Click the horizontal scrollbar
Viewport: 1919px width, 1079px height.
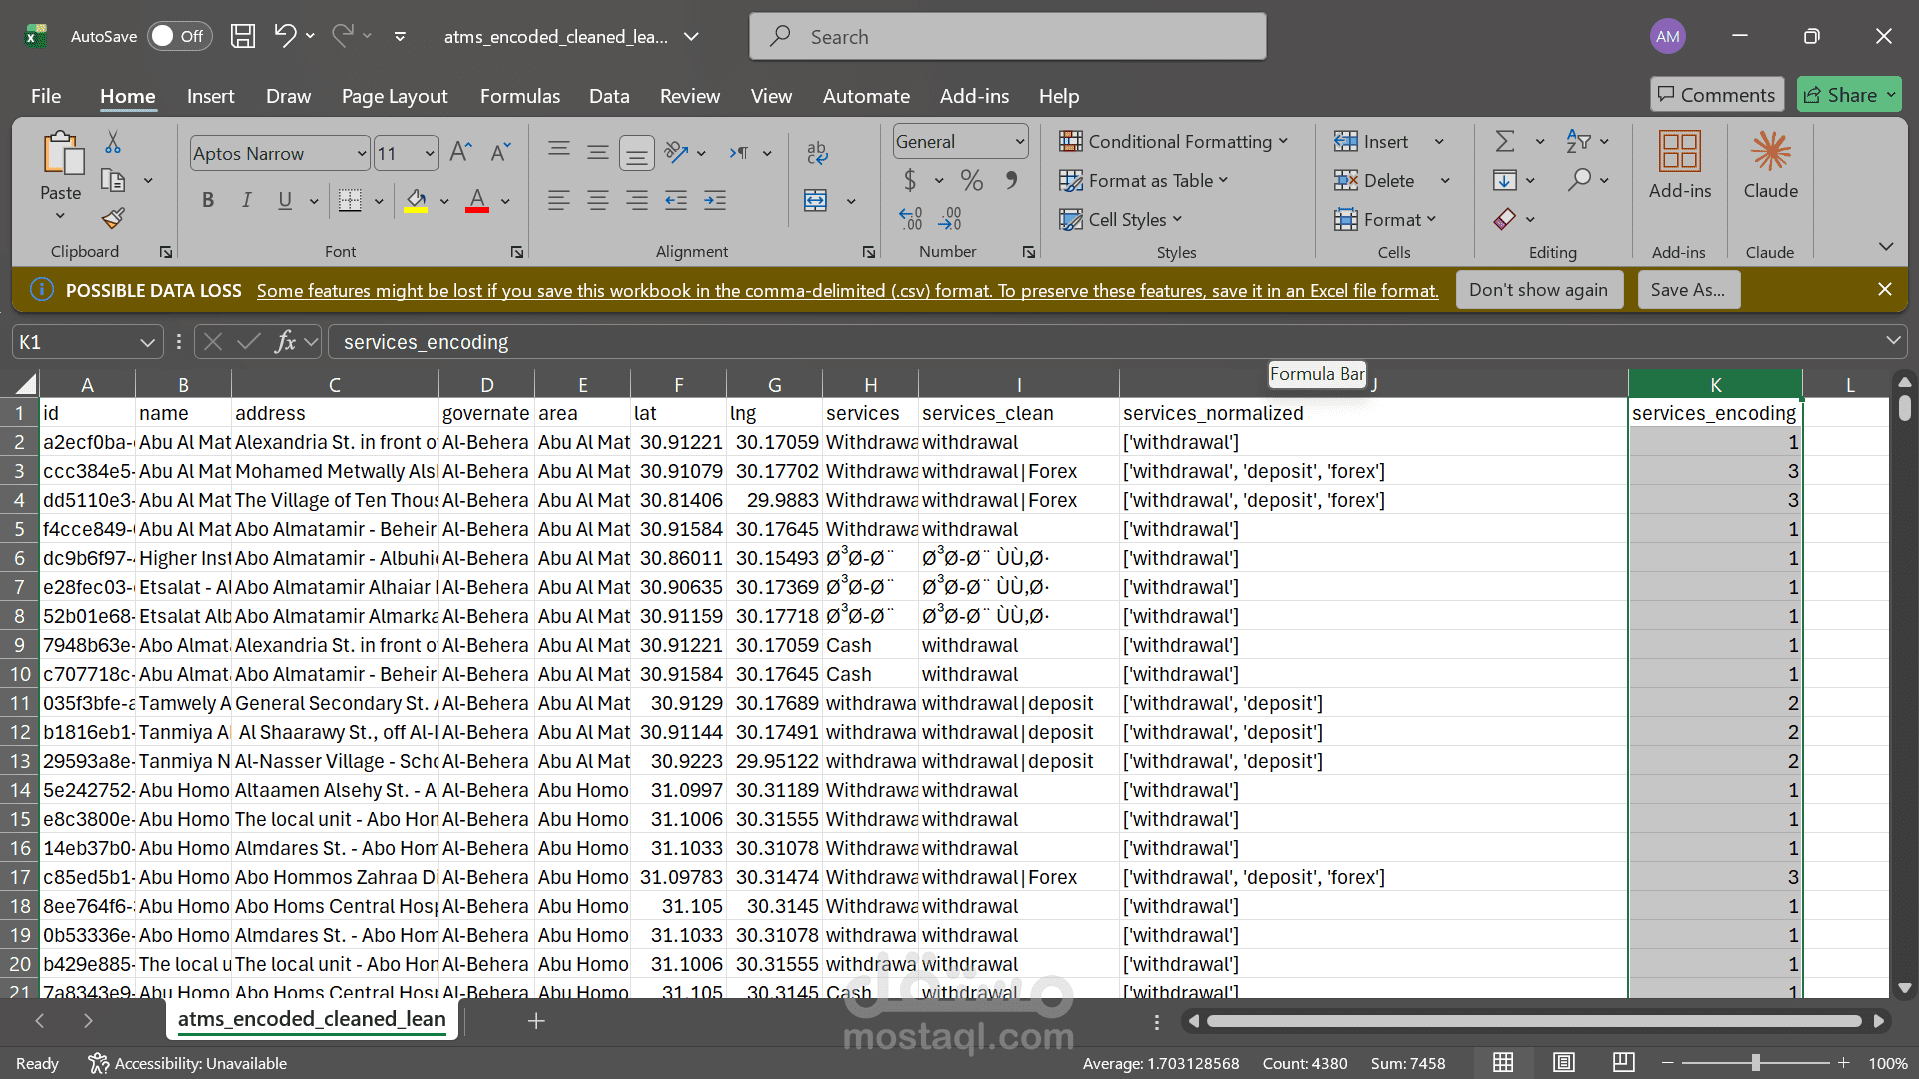tap(1534, 1021)
